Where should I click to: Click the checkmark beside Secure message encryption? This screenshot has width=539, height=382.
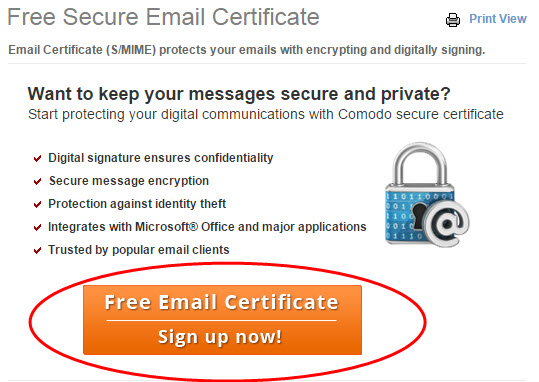[x=37, y=182]
